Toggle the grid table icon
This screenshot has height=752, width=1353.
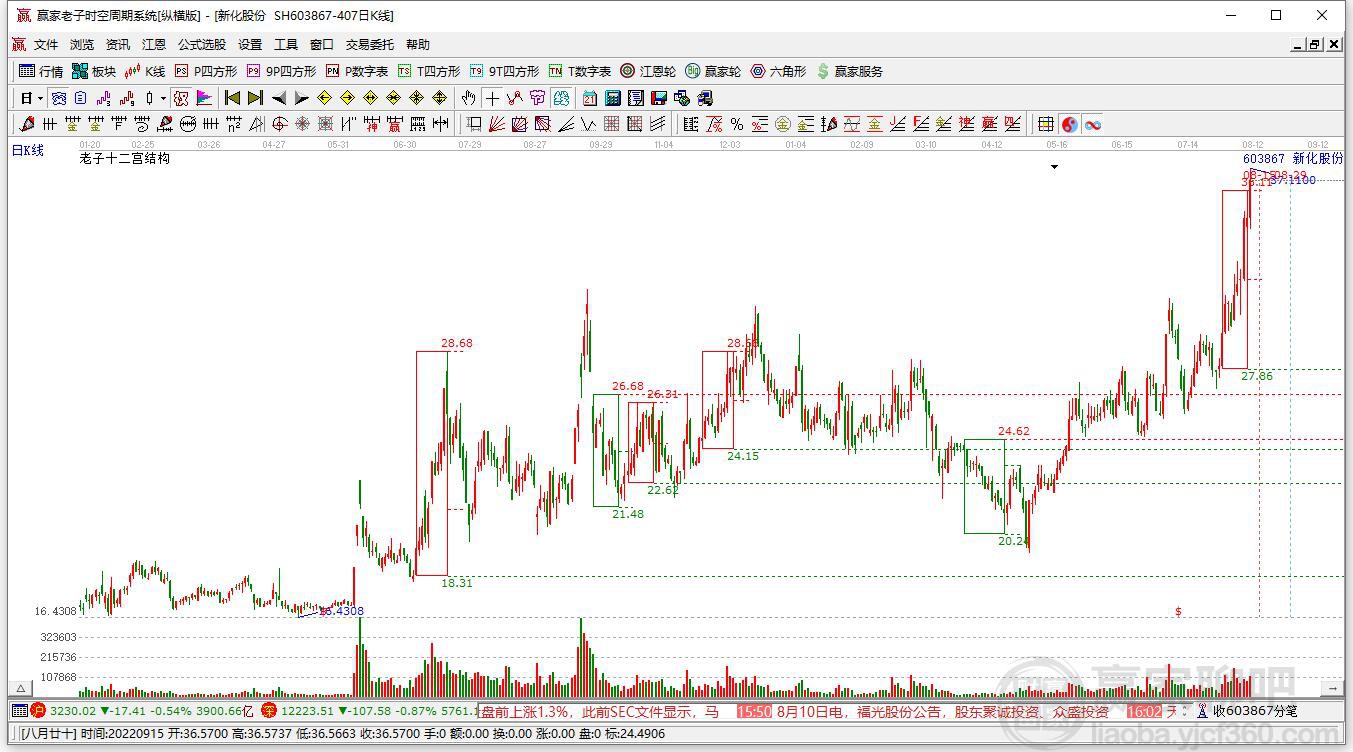click(x=1046, y=124)
